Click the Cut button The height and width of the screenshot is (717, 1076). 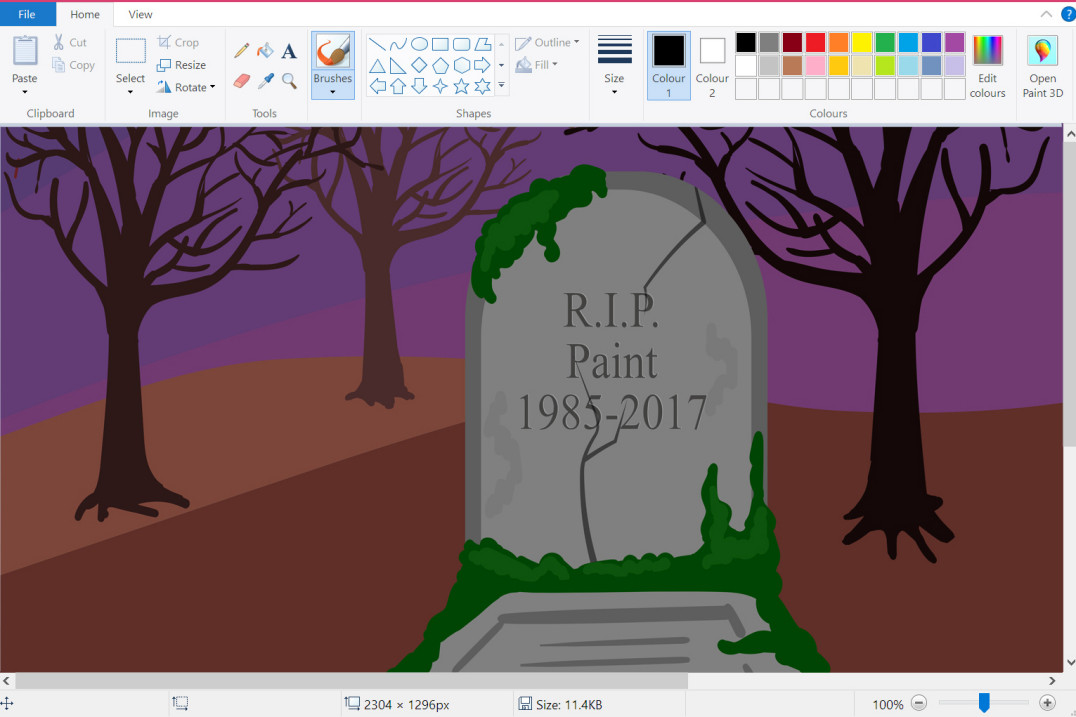71,43
